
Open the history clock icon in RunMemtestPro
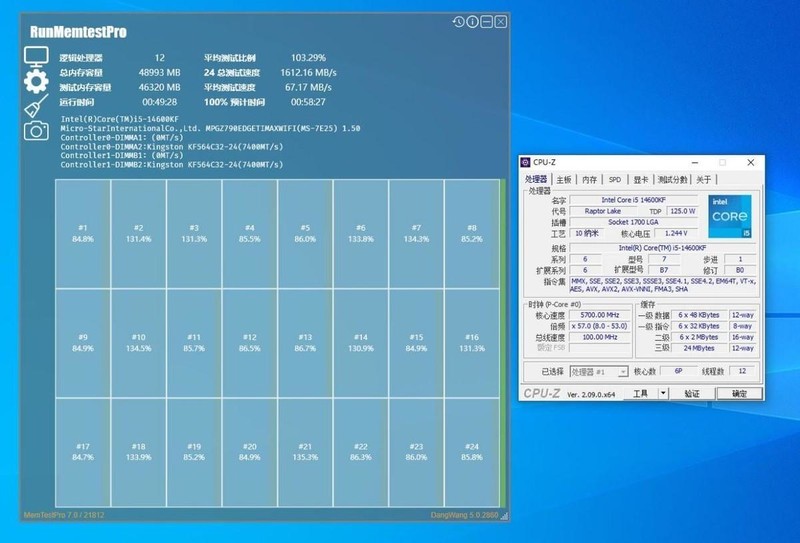[x=458, y=21]
